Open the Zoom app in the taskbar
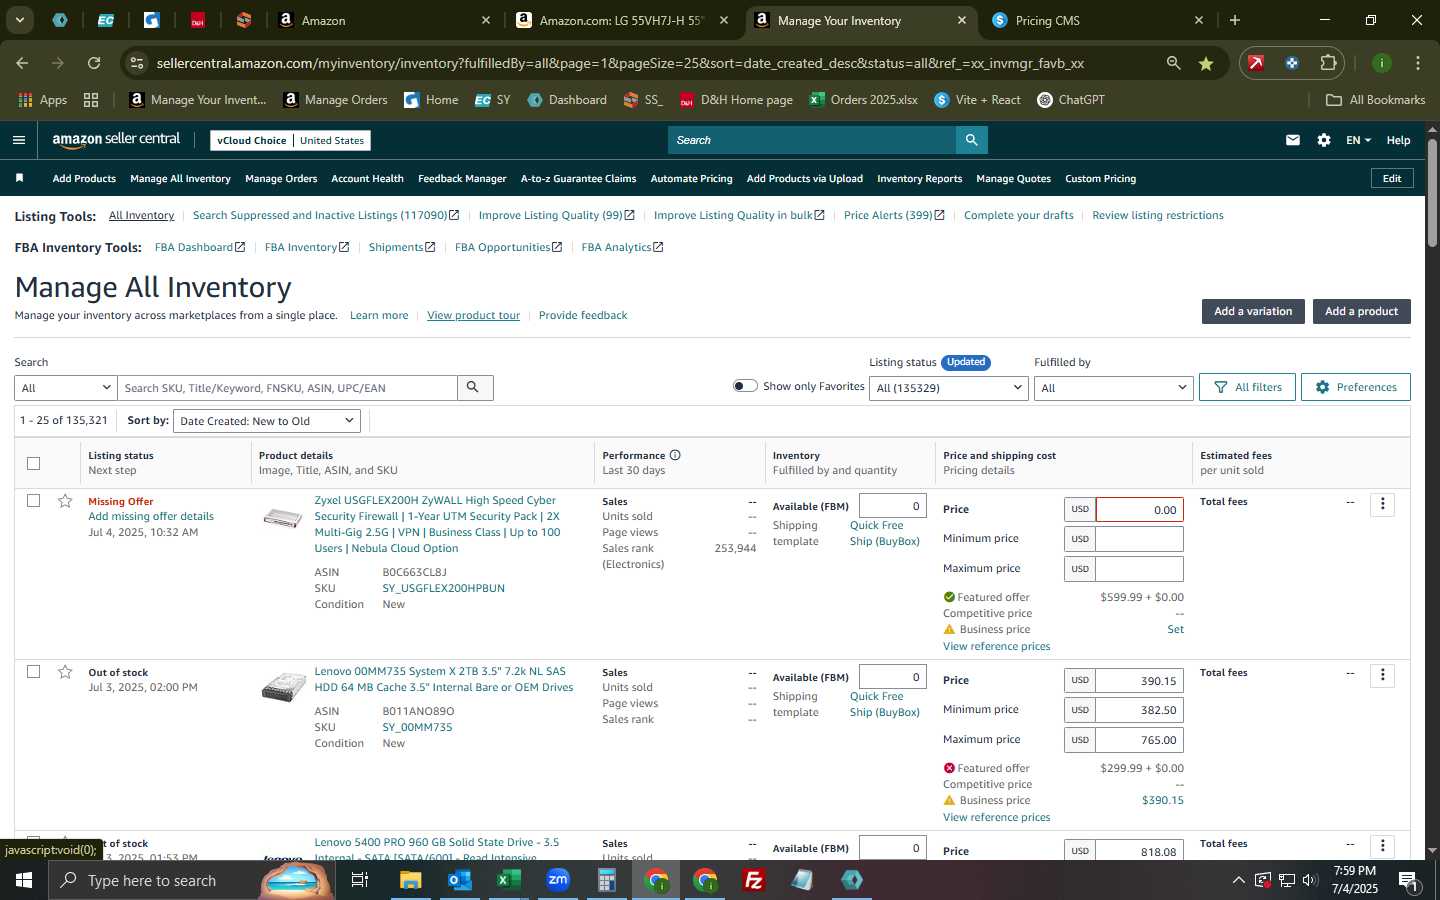The width and height of the screenshot is (1440, 900). tap(558, 880)
